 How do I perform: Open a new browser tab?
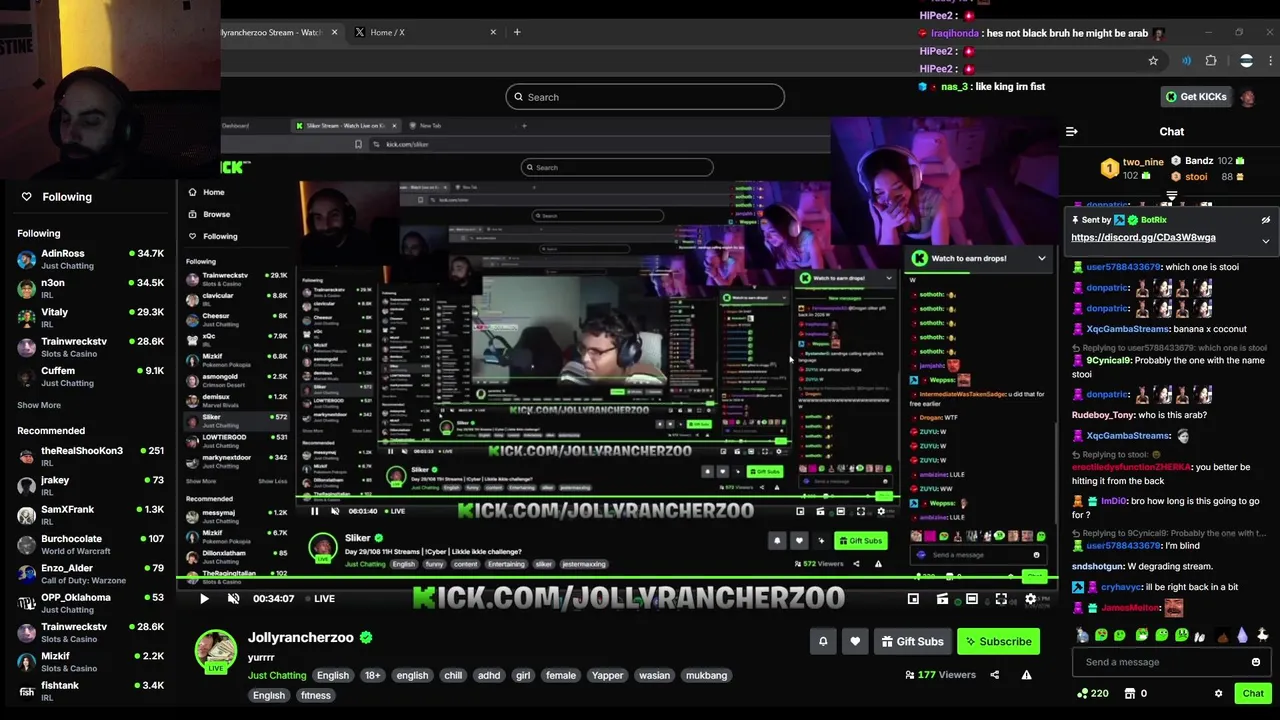click(x=517, y=32)
